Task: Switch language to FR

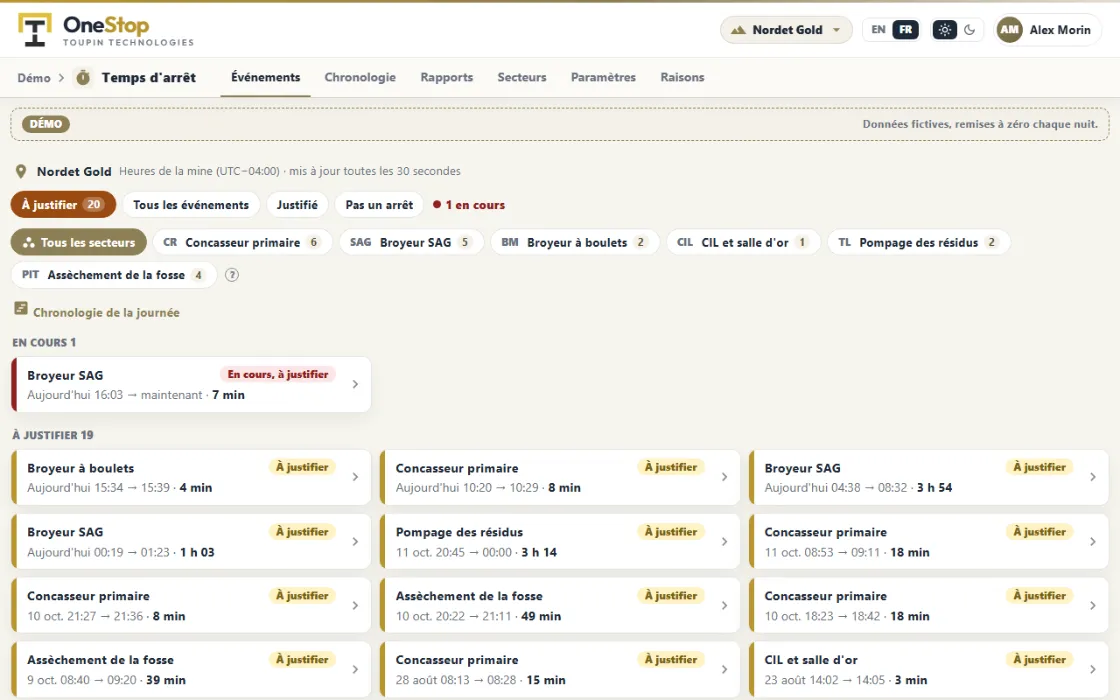Action: 905,30
